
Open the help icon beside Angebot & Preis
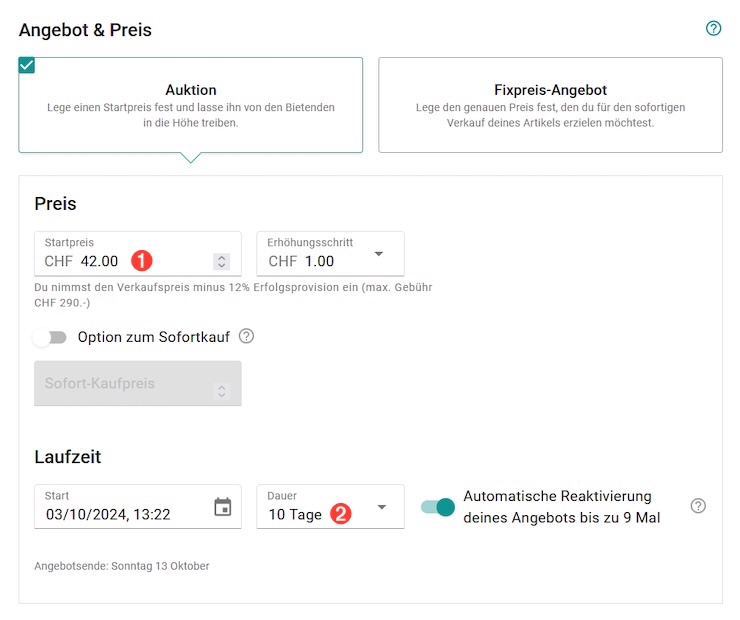pyautogui.click(x=713, y=28)
